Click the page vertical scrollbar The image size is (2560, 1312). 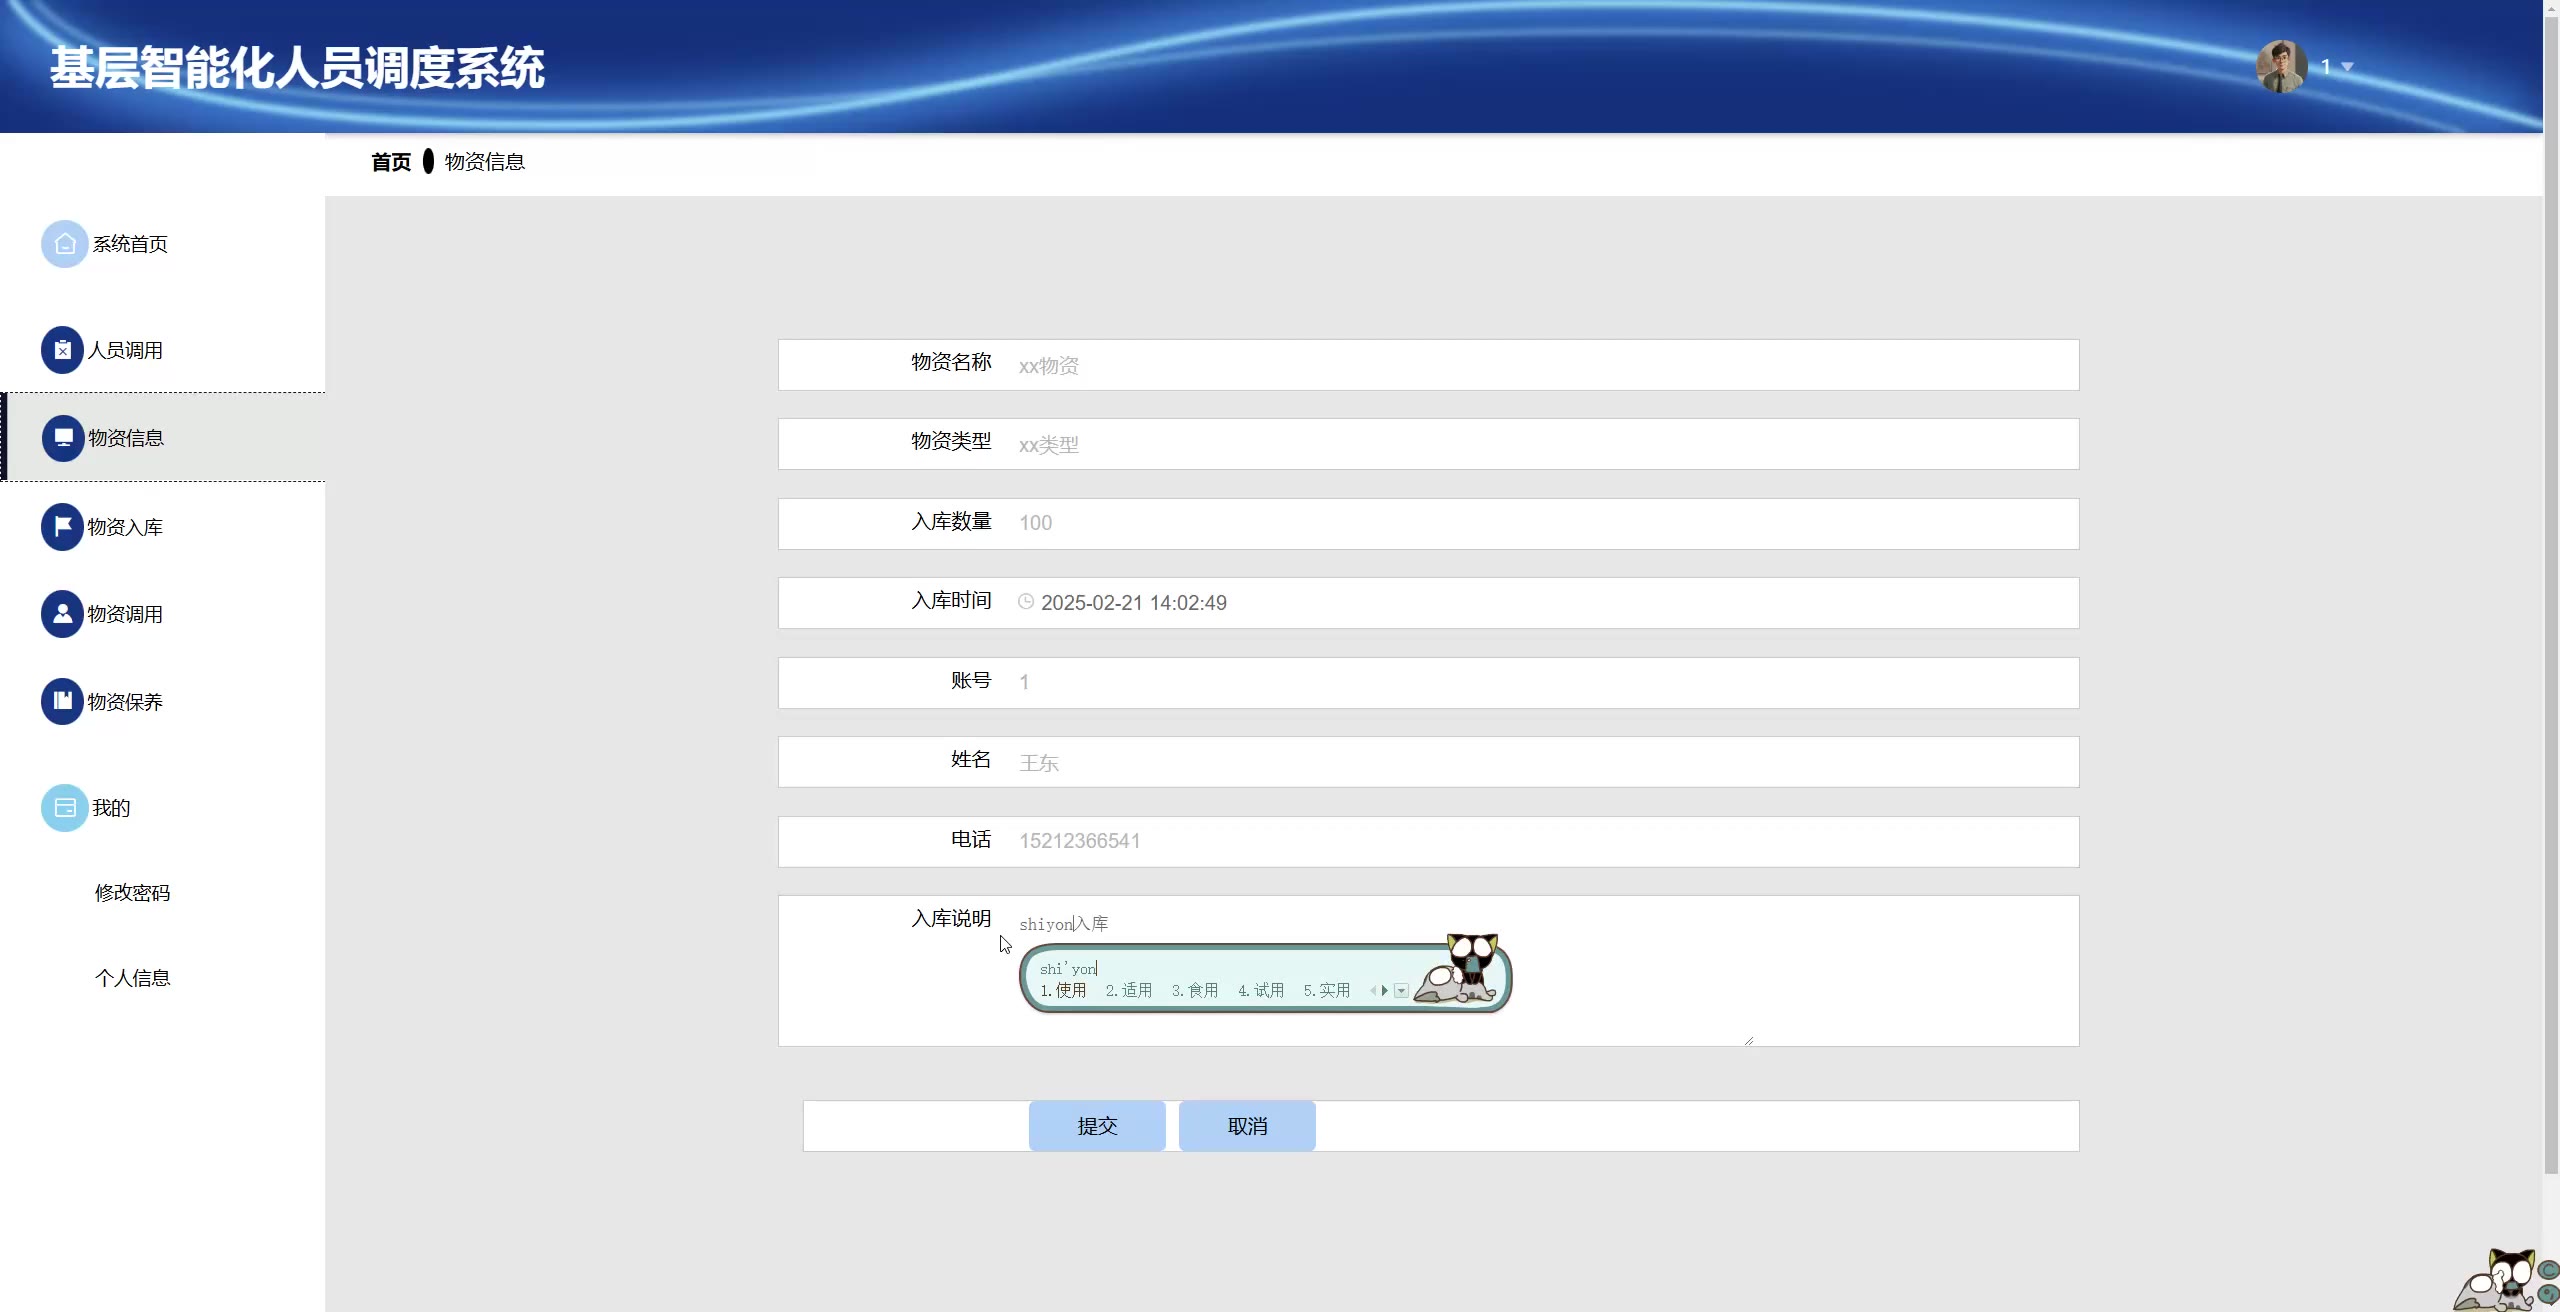click(2550, 600)
